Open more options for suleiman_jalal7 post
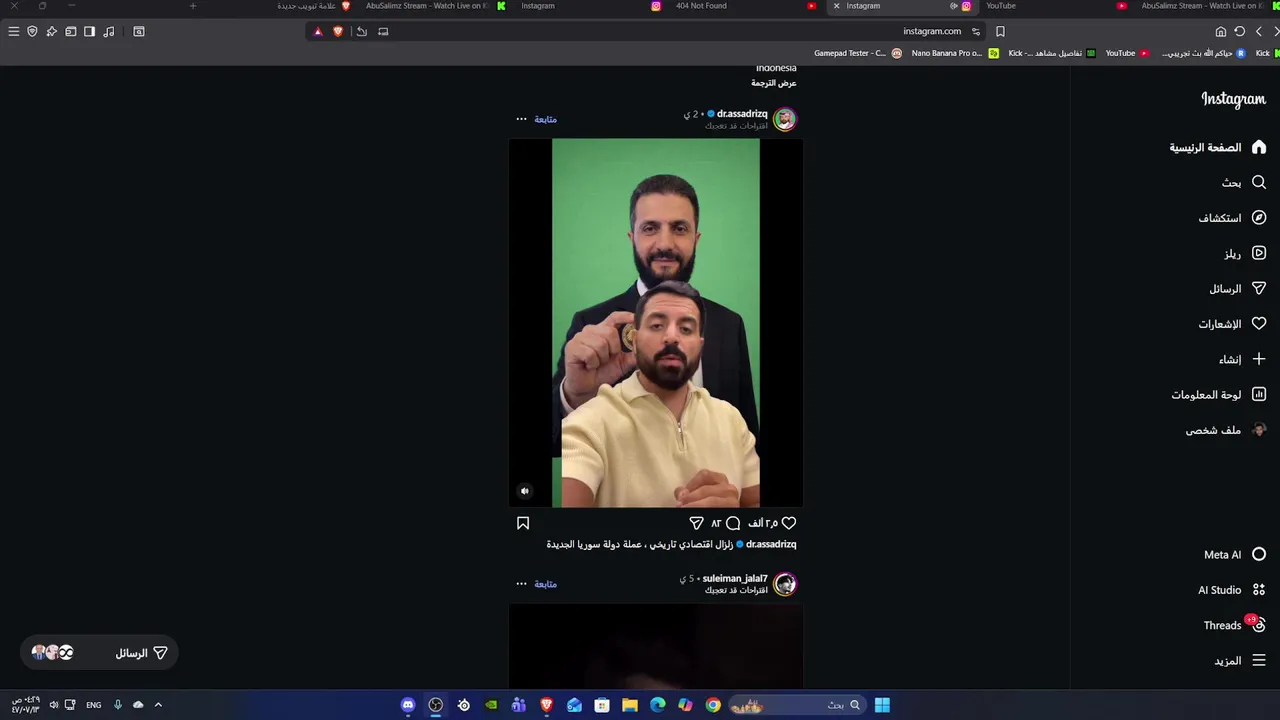1280x720 pixels. [521, 584]
